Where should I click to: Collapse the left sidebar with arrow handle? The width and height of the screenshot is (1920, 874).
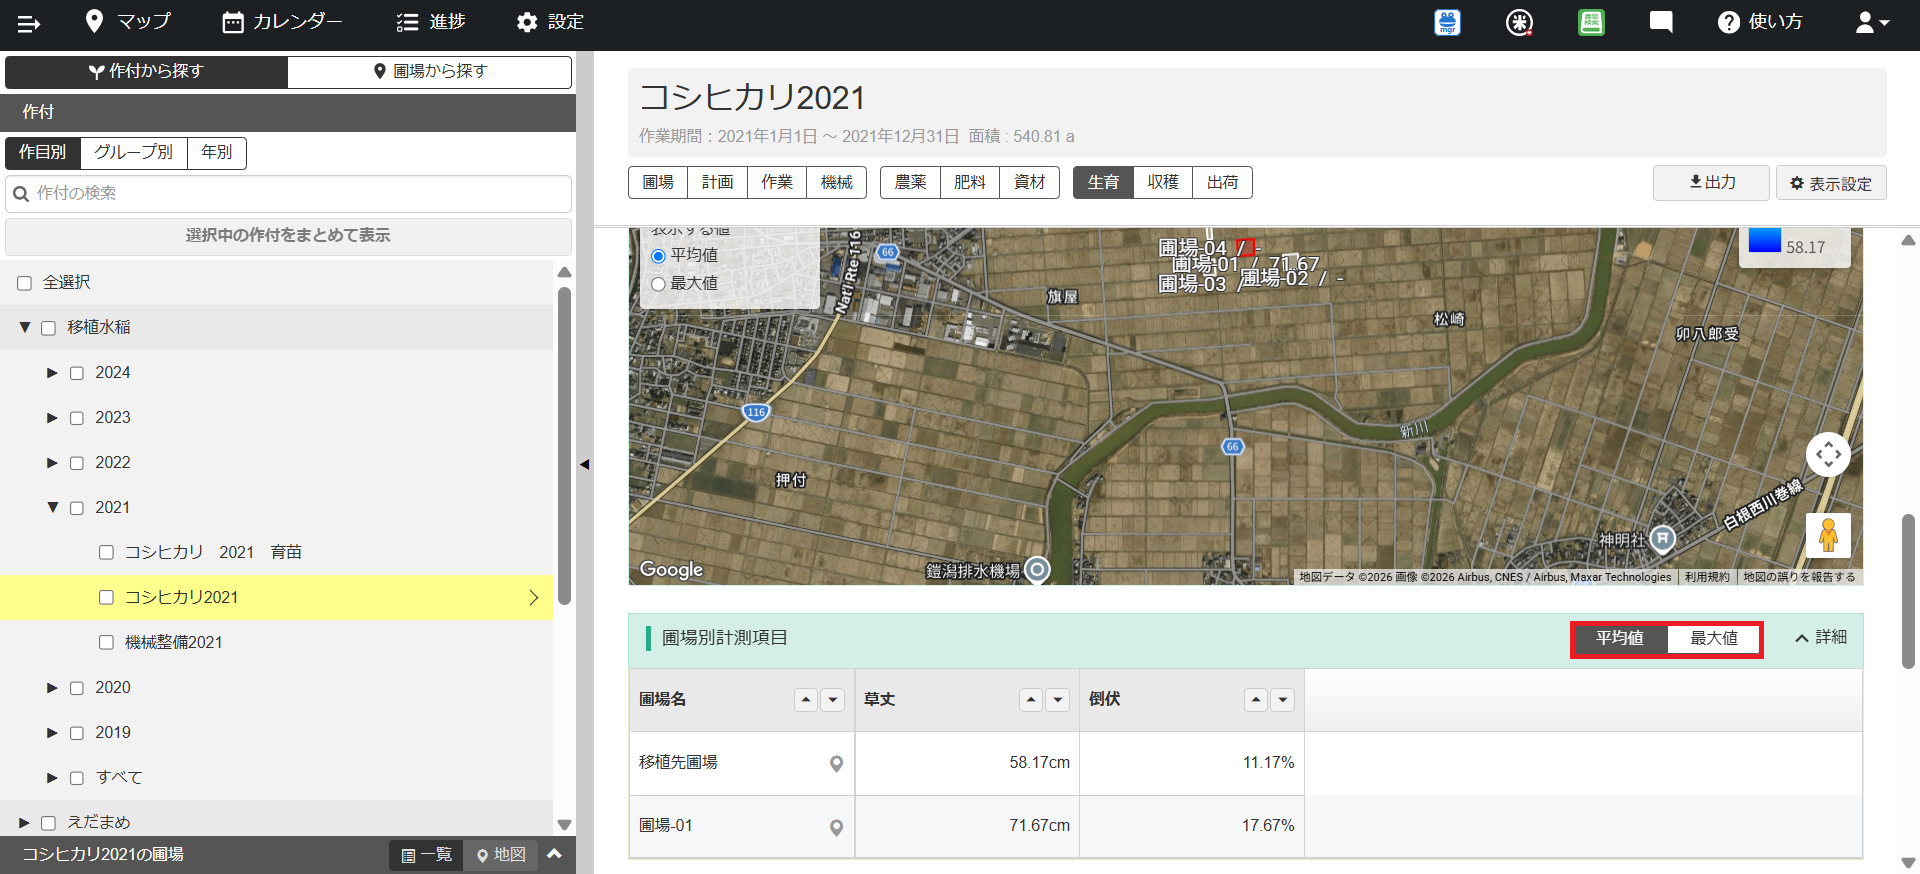[x=585, y=464]
